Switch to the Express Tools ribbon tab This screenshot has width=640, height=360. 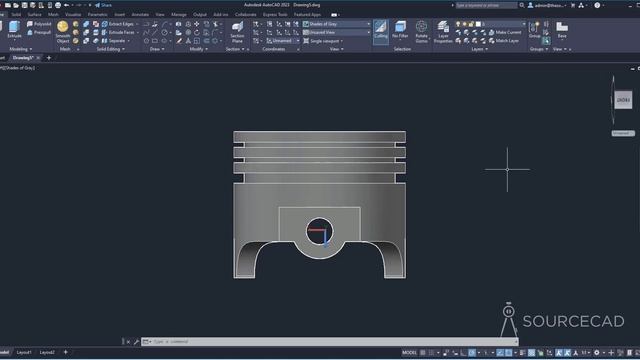coord(275,14)
